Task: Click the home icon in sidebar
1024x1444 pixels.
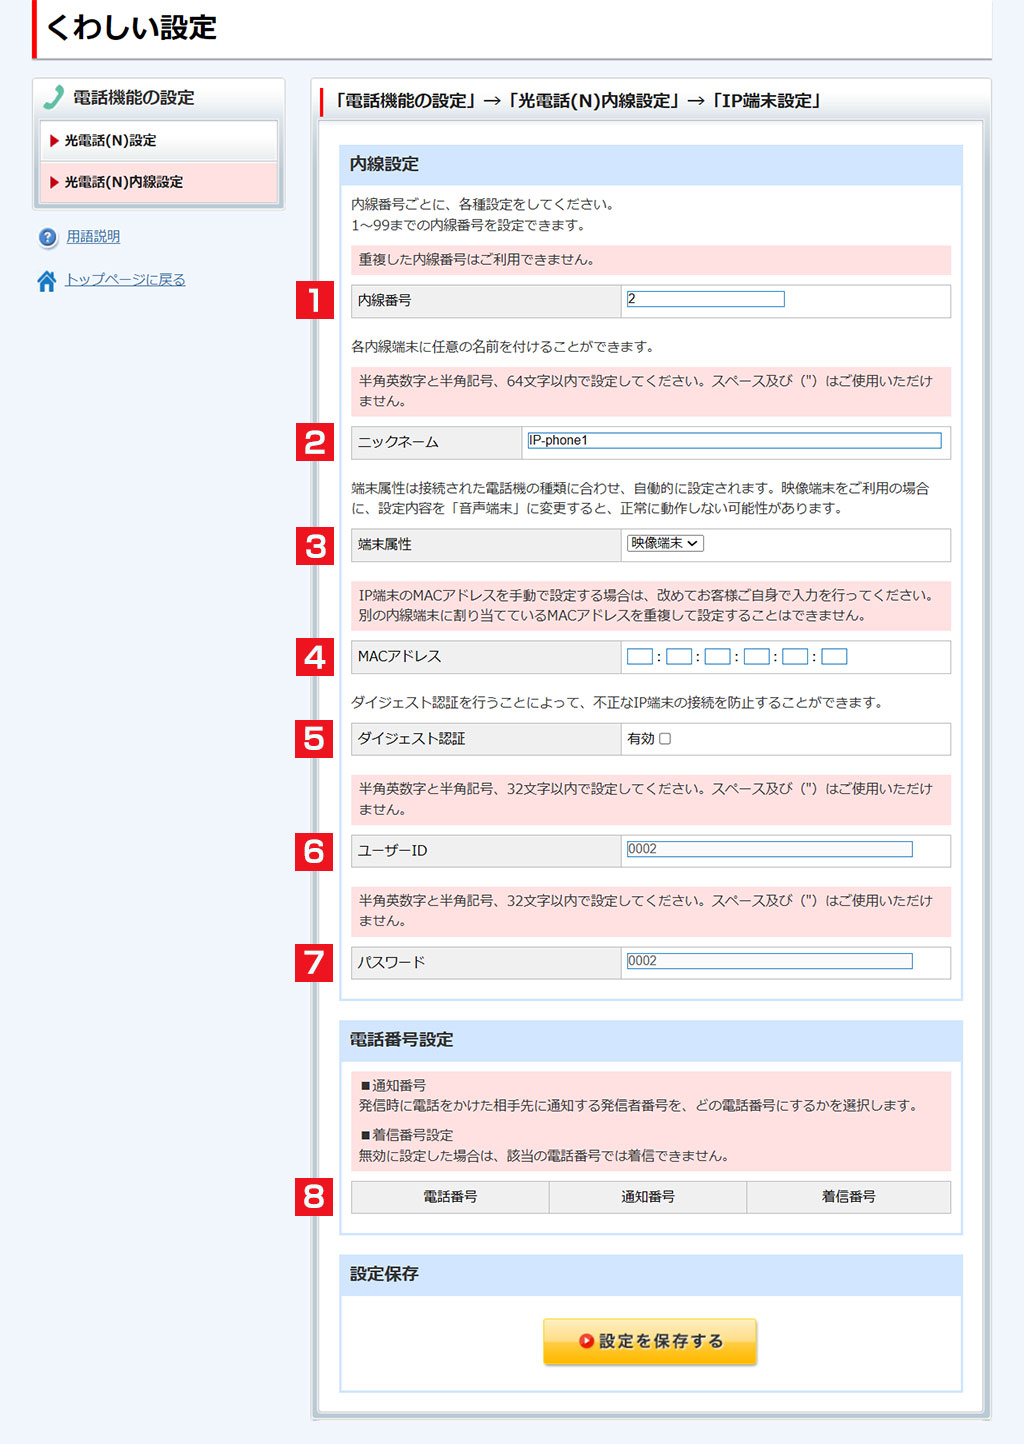Action: [x=47, y=281]
